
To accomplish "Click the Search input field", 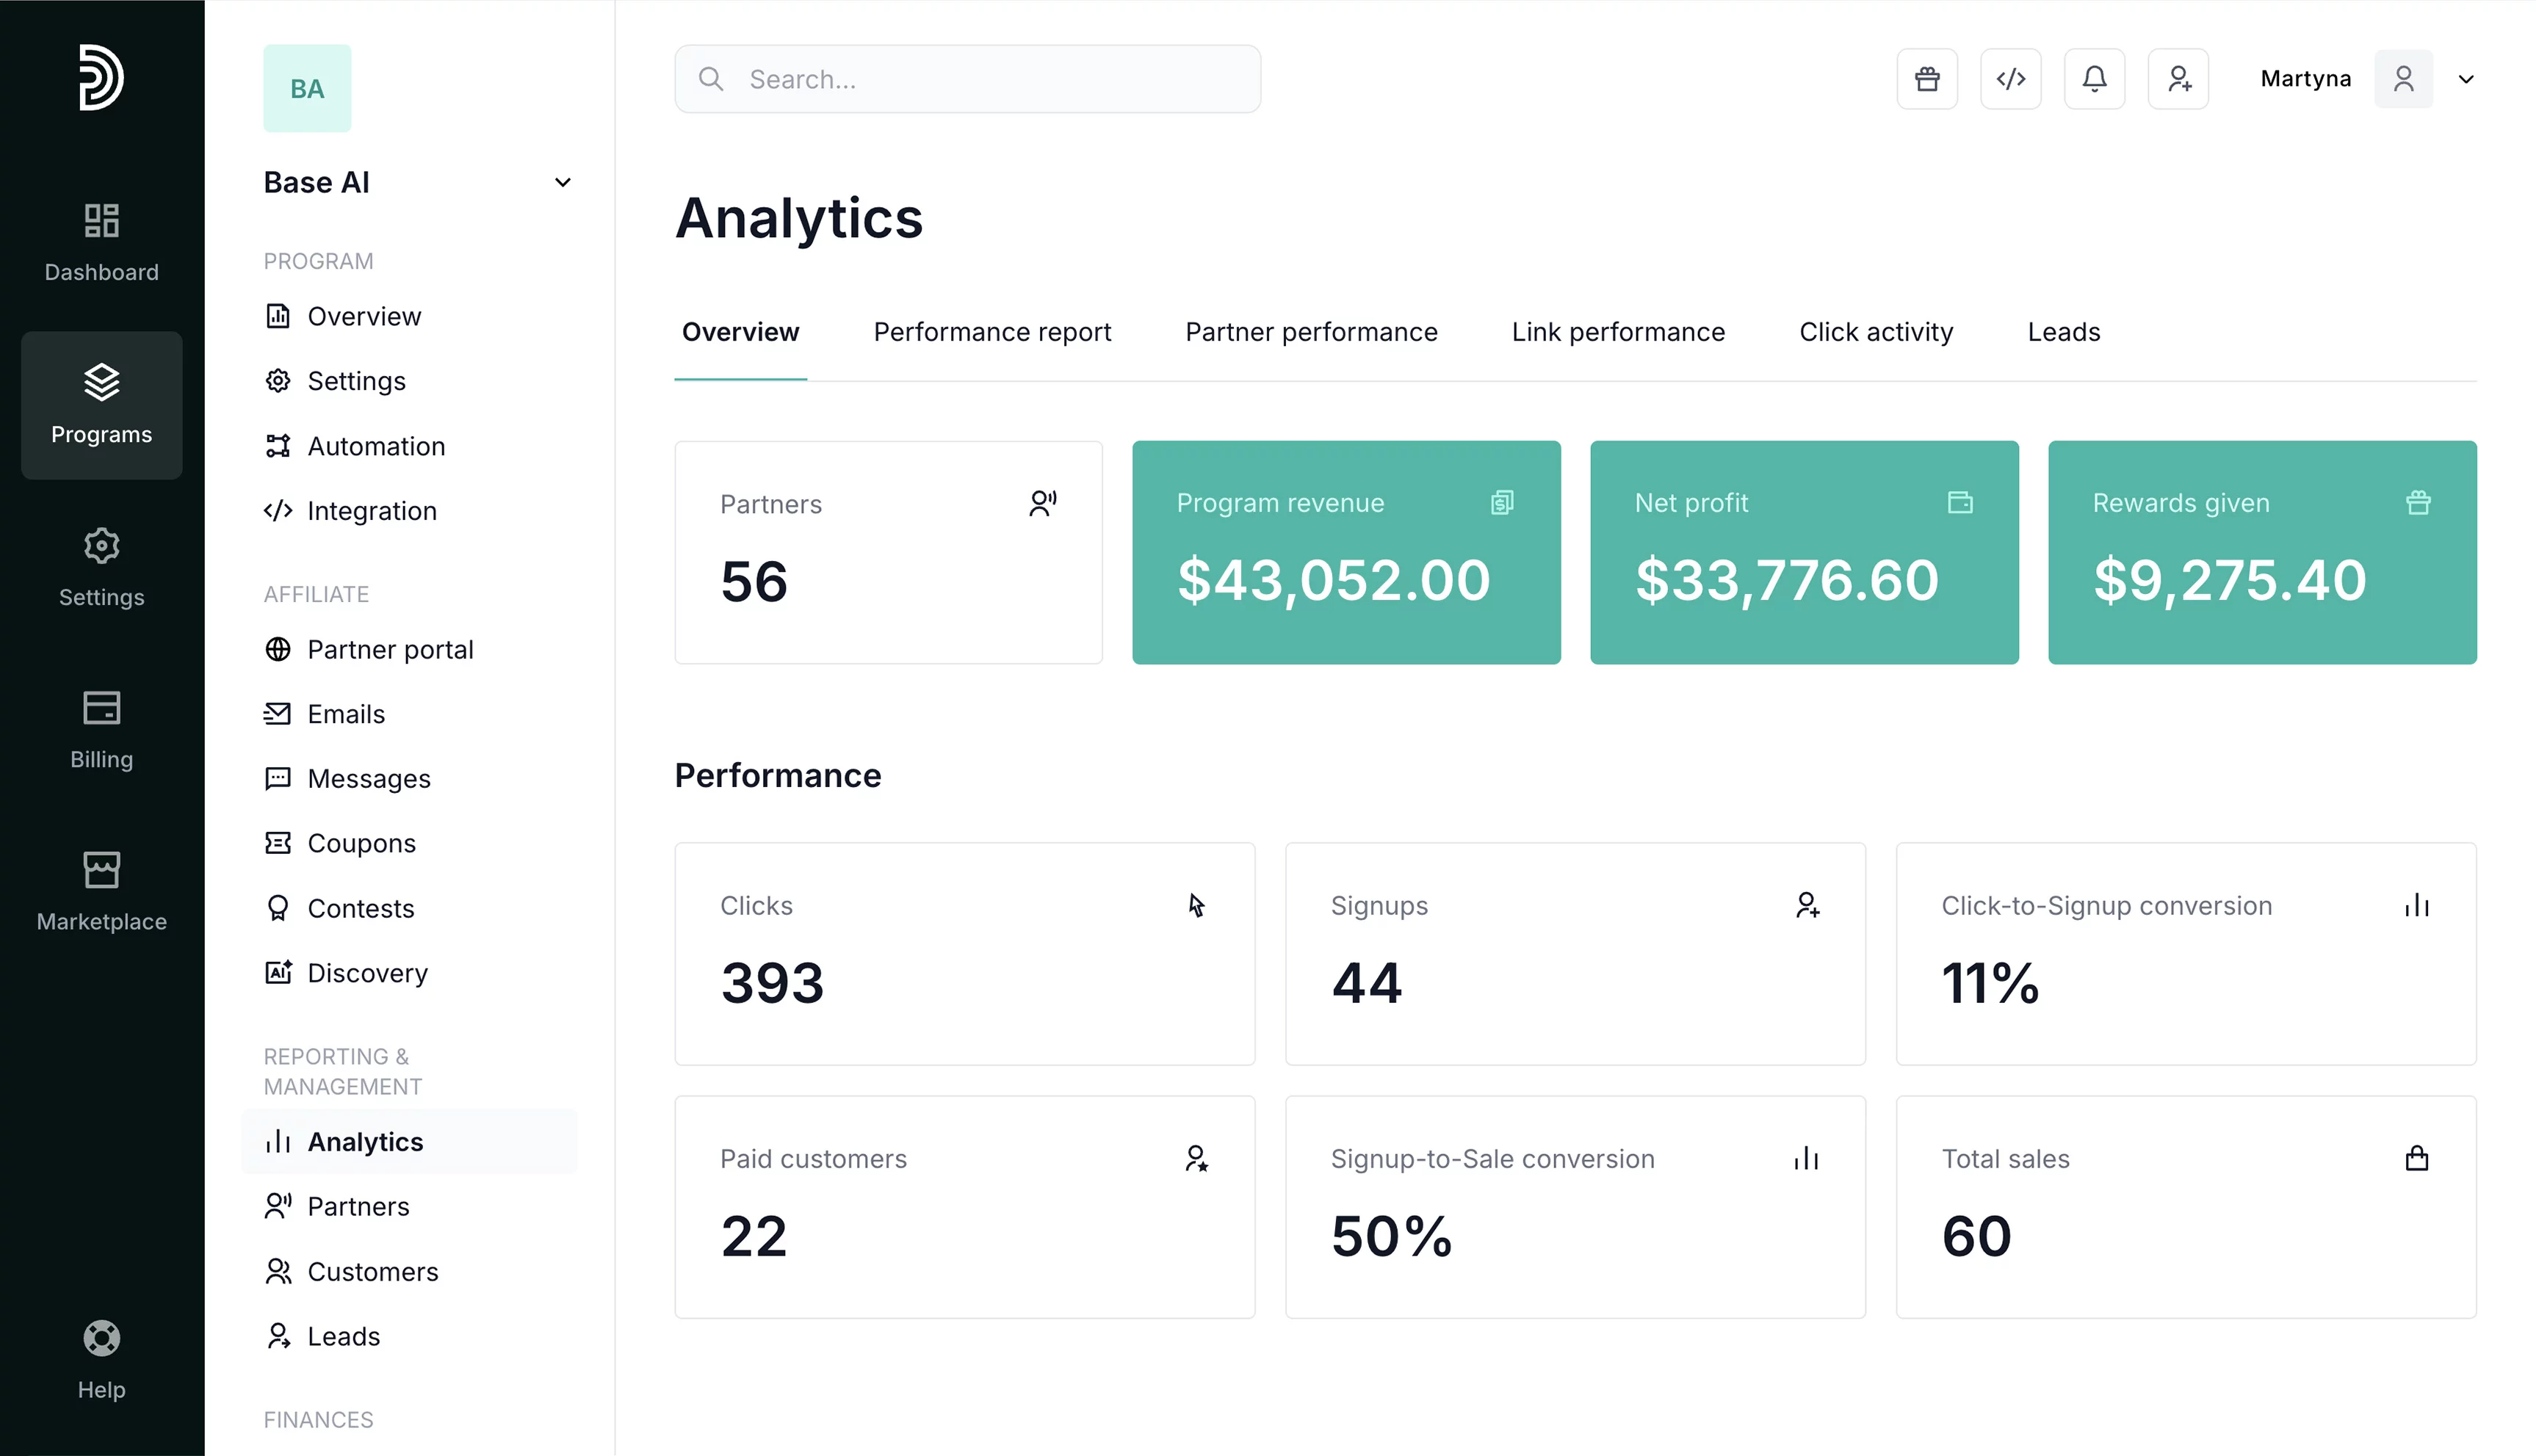I will tap(967, 79).
